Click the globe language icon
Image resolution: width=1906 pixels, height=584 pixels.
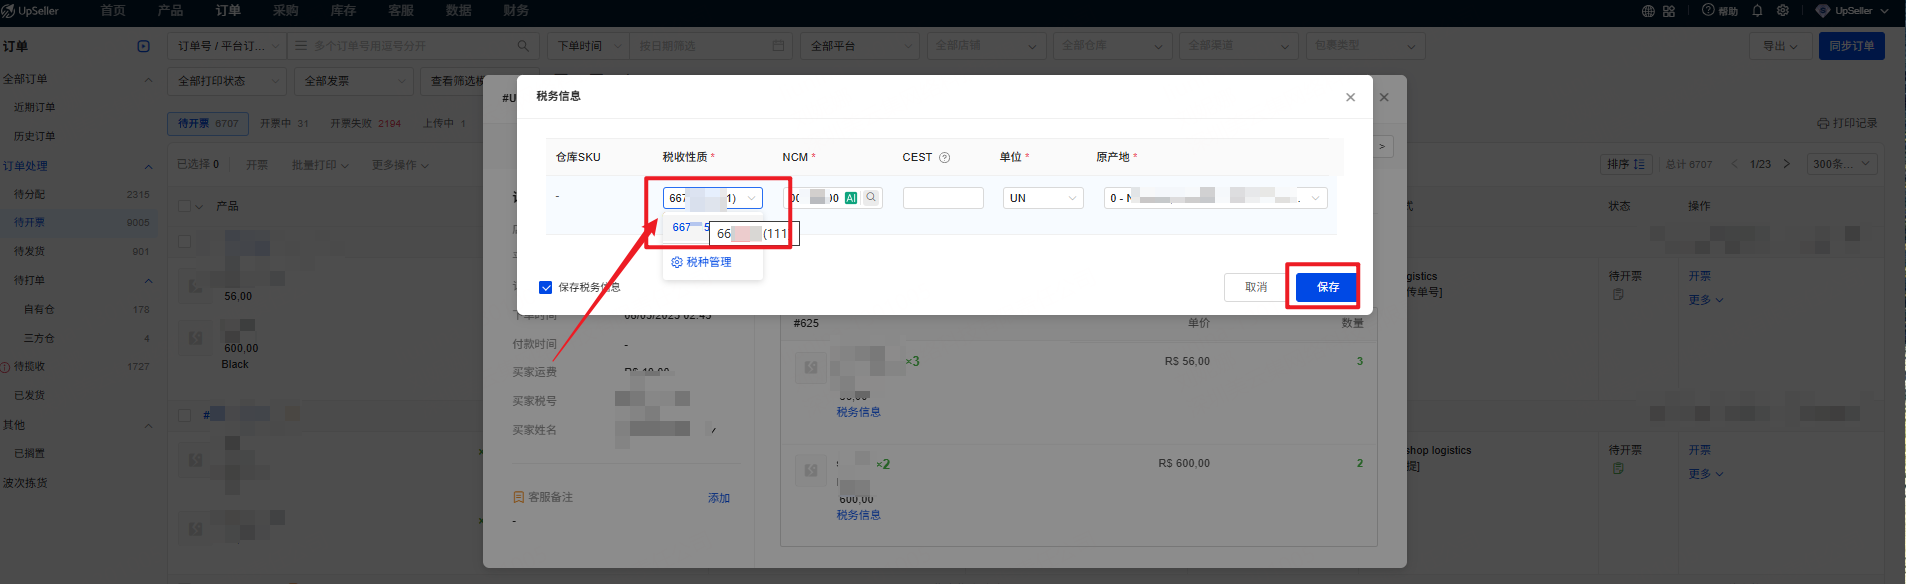(x=1648, y=11)
